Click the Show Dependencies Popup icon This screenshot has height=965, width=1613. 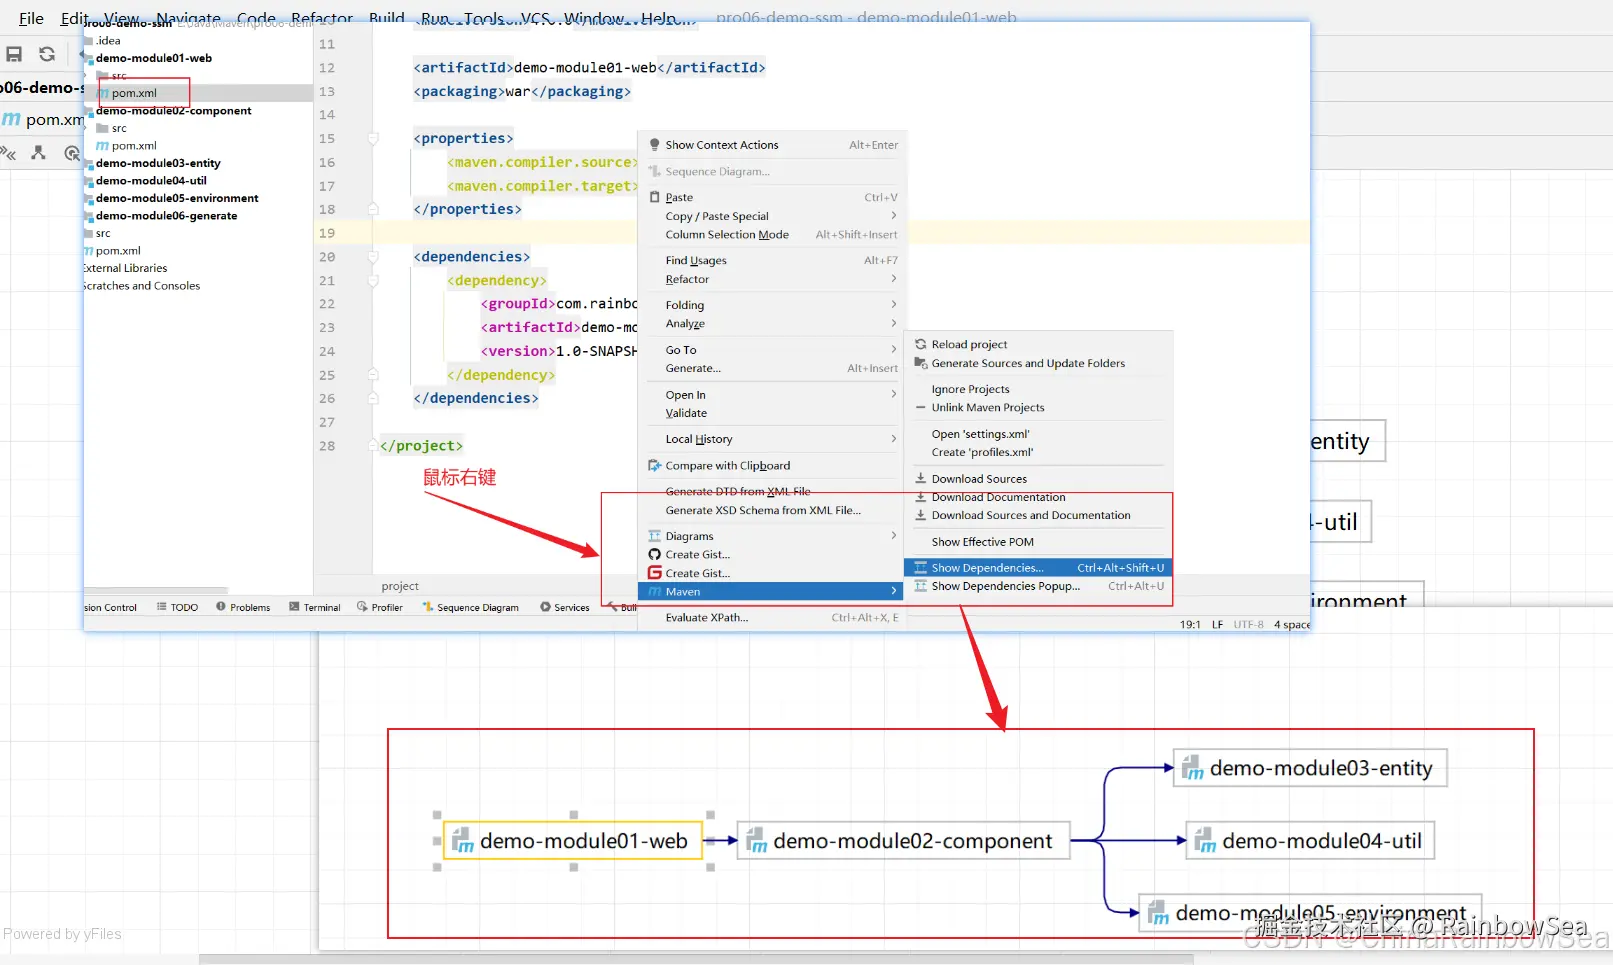(x=921, y=587)
